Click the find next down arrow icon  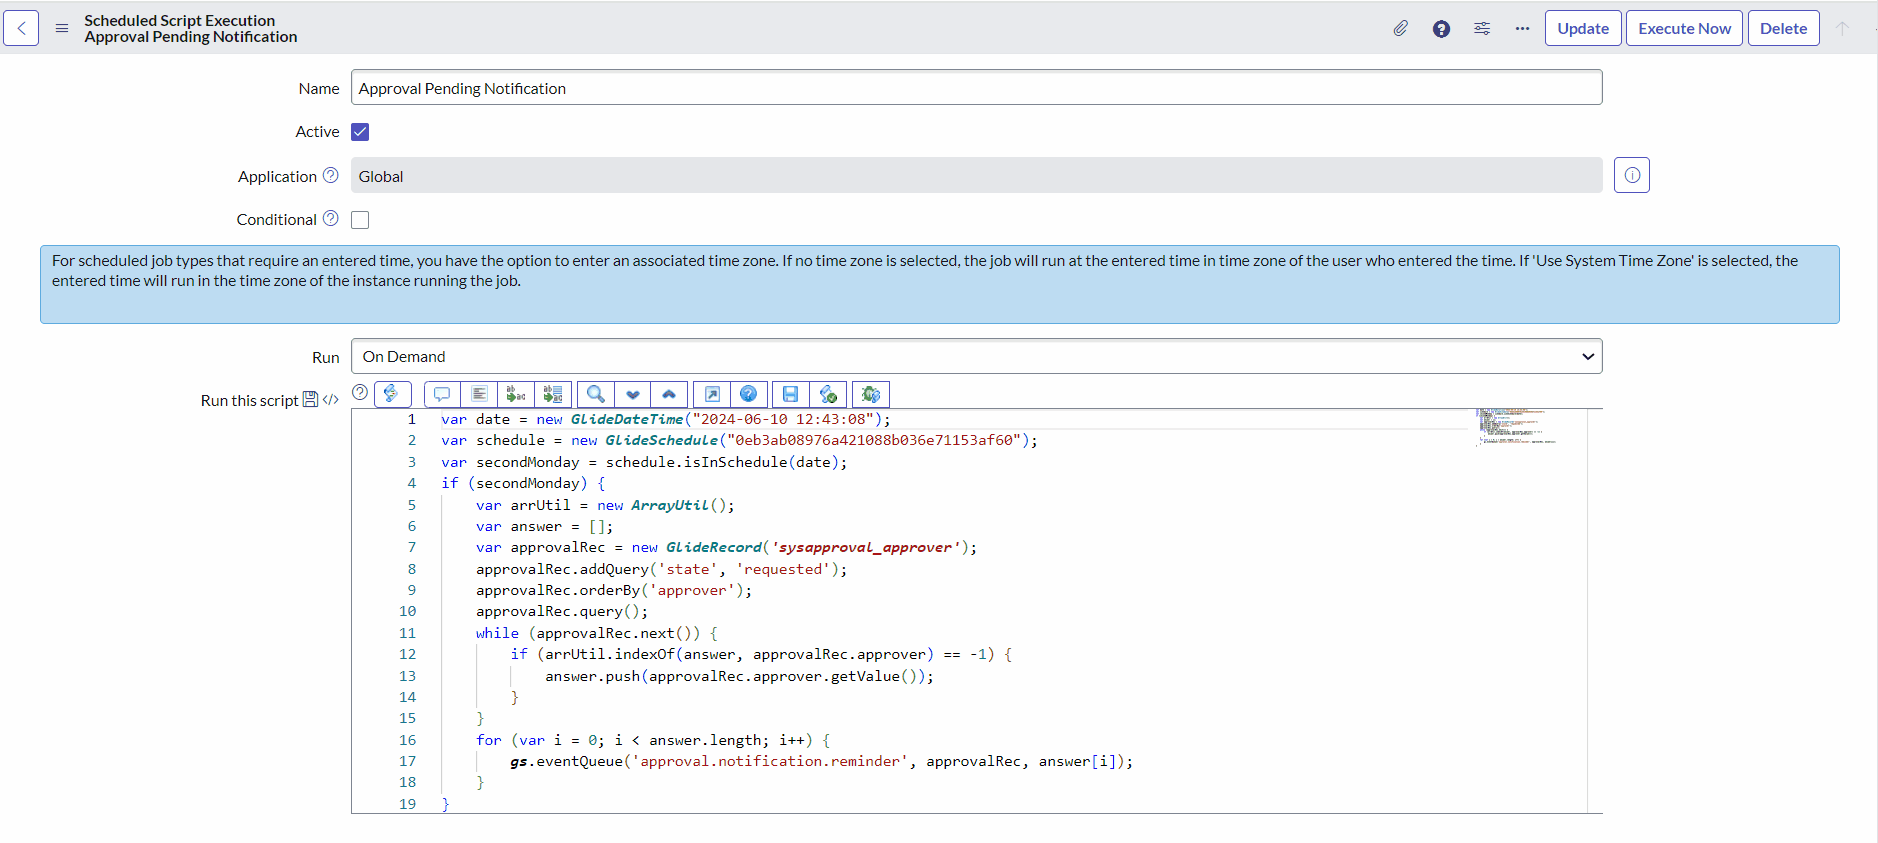[x=633, y=394]
